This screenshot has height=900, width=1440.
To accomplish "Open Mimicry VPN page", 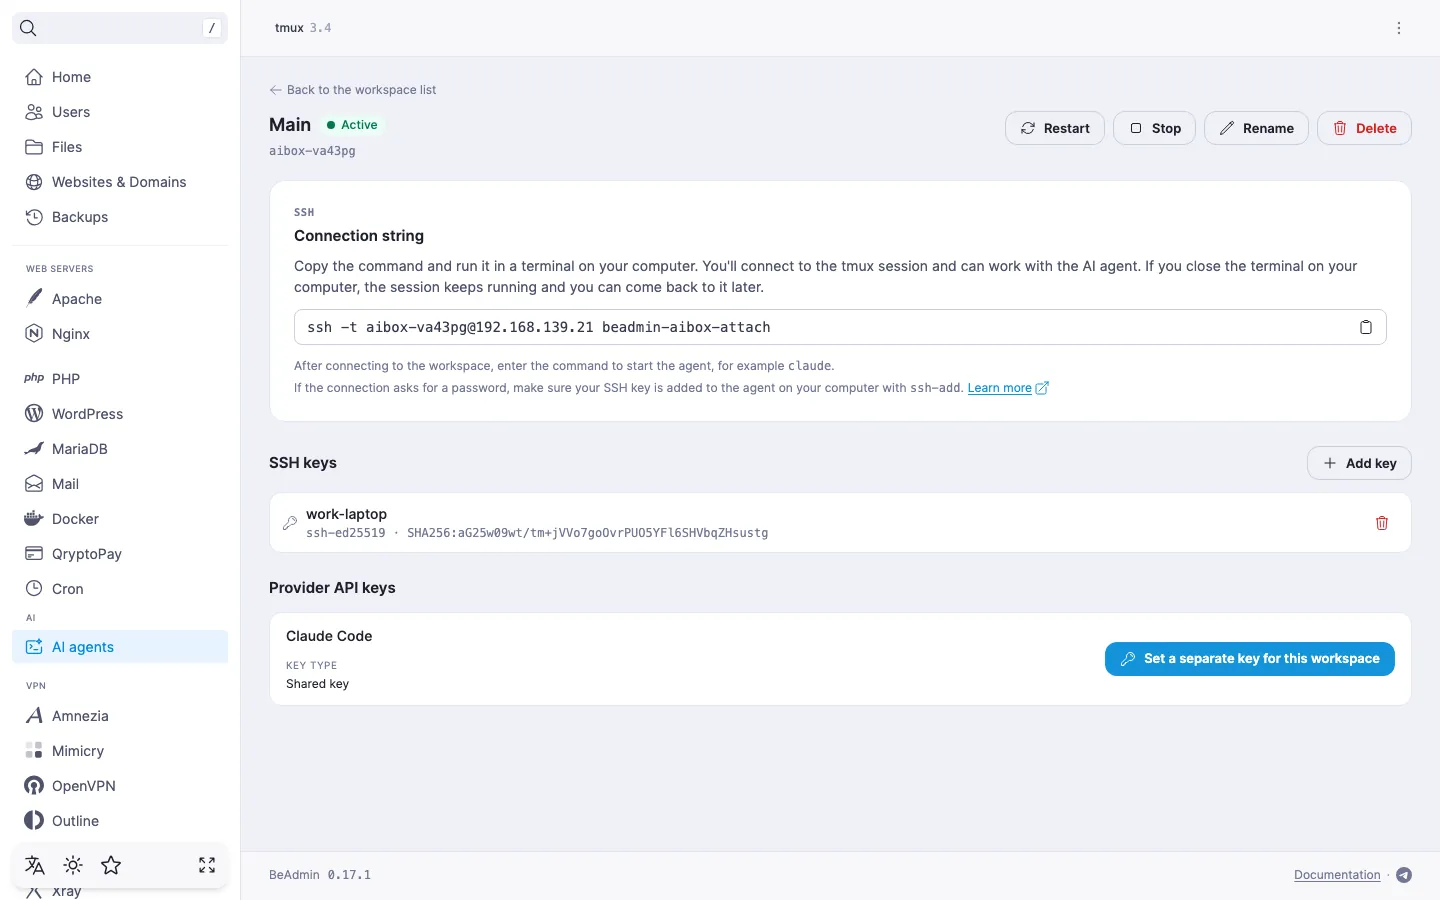I will (120, 751).
